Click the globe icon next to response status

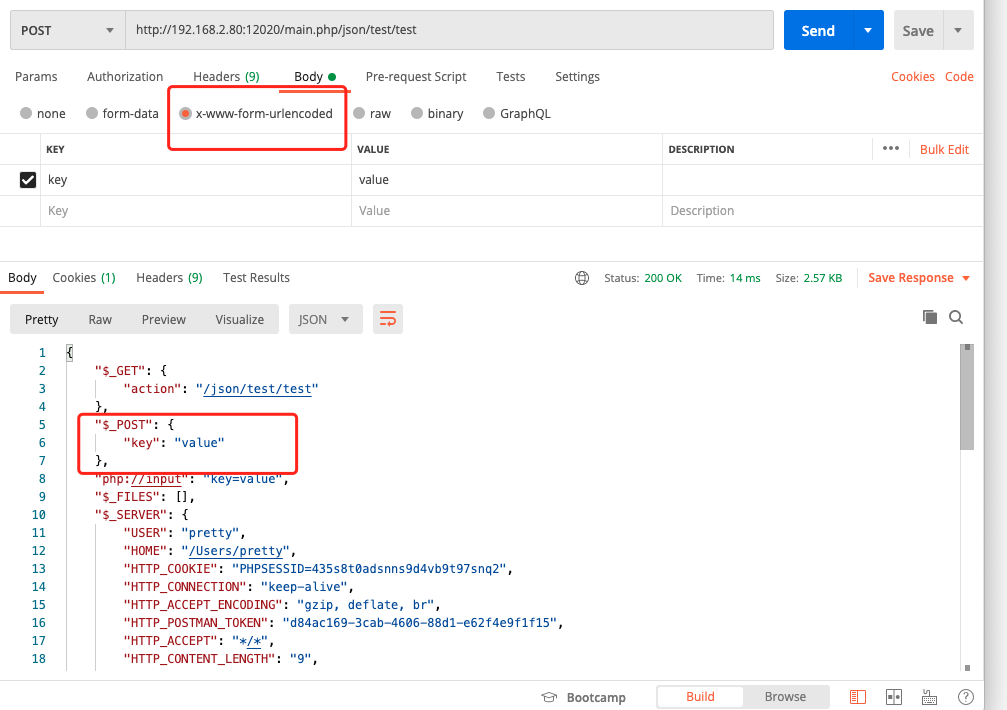[582, 279]
